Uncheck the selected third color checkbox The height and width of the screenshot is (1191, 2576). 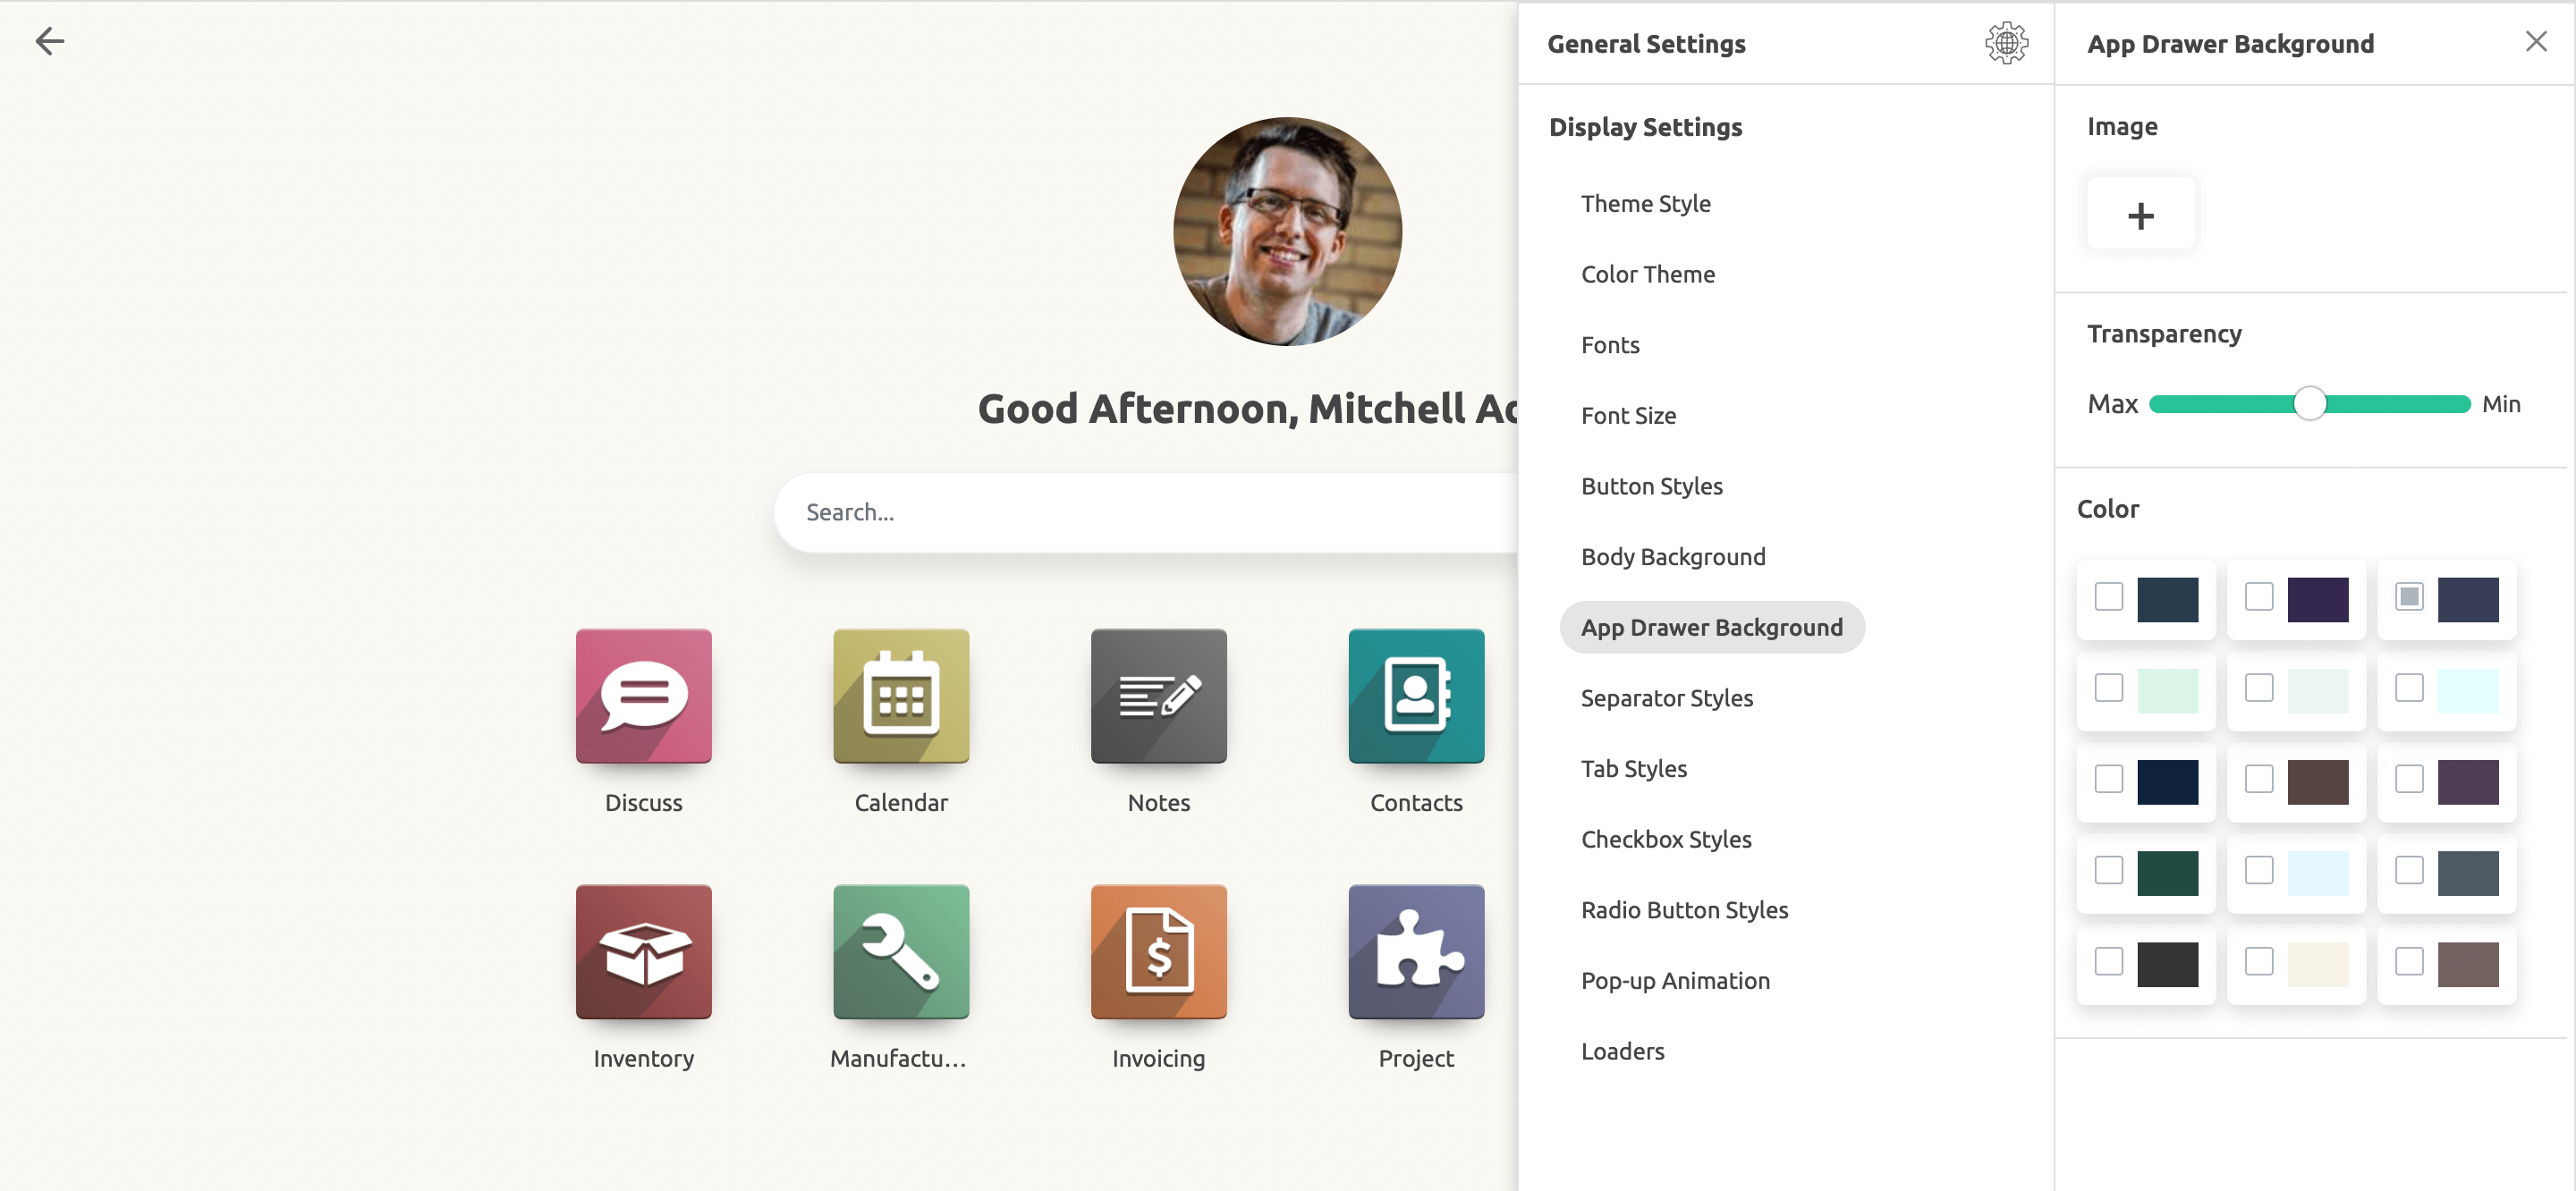(x=2408, y=597)
